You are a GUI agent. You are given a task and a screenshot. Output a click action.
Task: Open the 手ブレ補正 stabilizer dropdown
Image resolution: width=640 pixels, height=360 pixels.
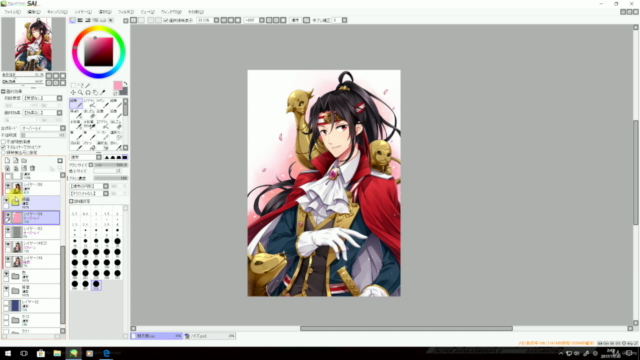tap(344, 20)
